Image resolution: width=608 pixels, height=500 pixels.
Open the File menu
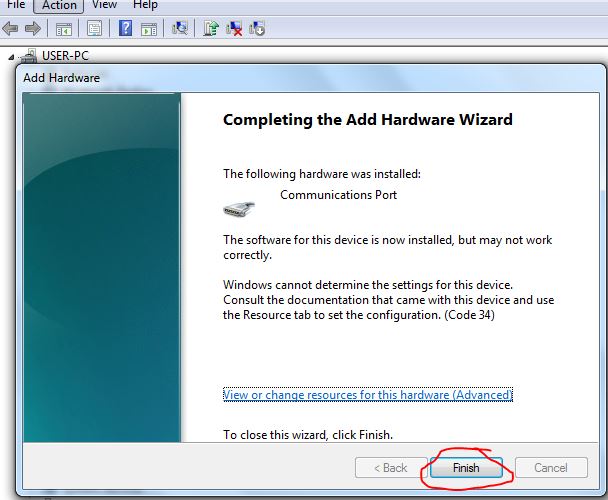(16, 5)
